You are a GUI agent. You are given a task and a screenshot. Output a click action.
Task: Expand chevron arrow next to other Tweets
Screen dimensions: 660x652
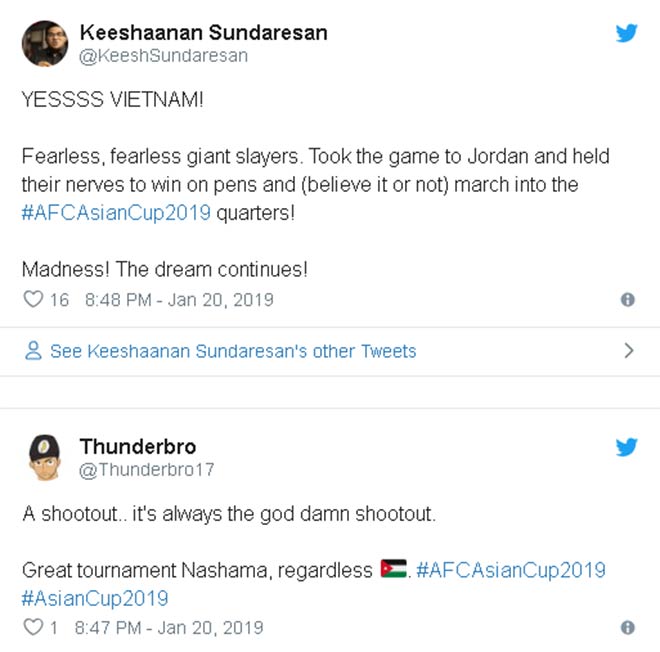coord(629,351)
